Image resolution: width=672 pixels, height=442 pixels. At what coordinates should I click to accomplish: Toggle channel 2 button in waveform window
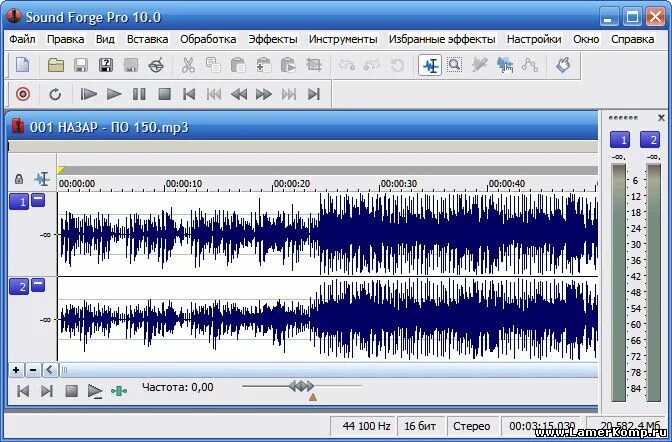[19, 287]
